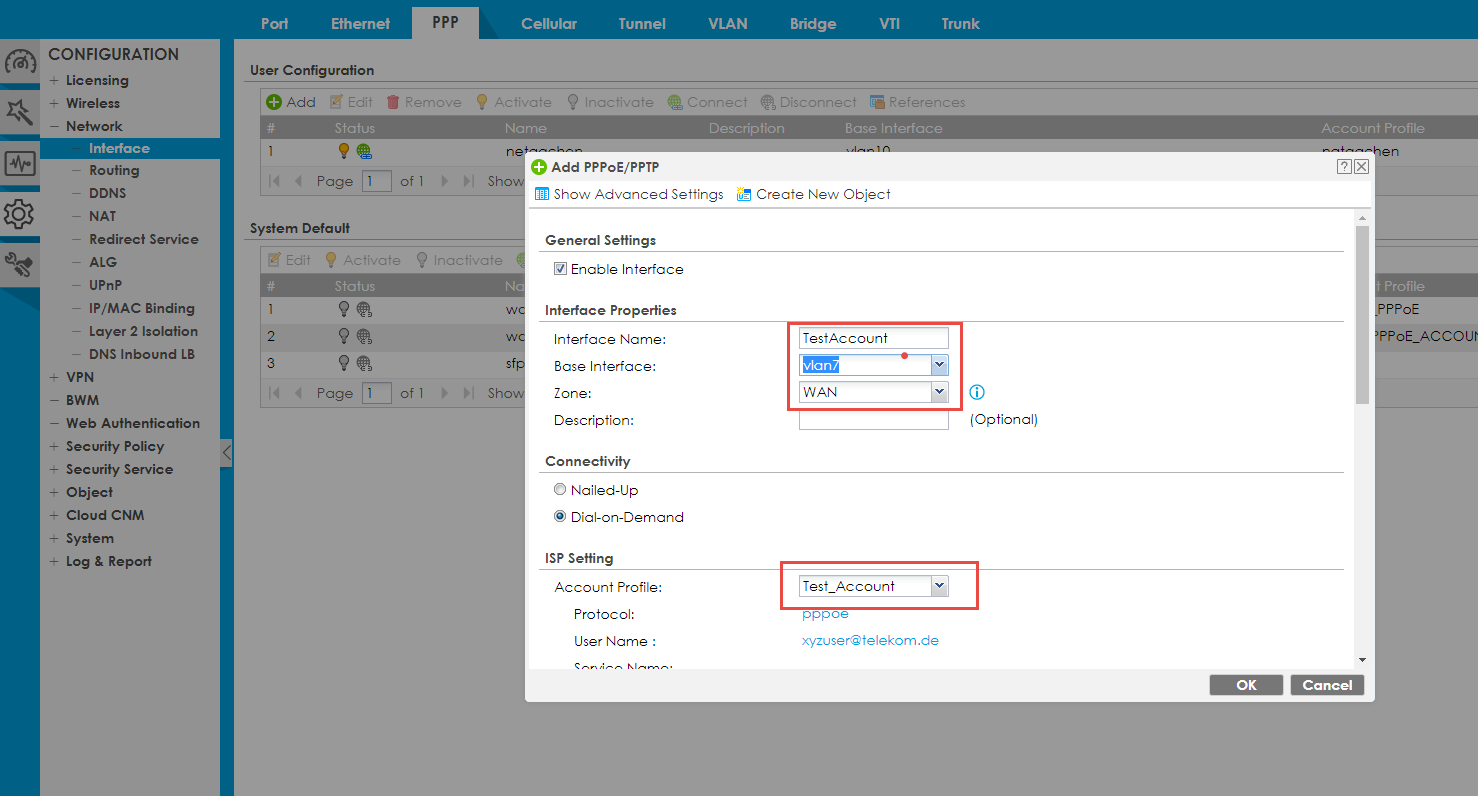Open the Monitor waveform icon in sidebar

(x=20, y=163)
